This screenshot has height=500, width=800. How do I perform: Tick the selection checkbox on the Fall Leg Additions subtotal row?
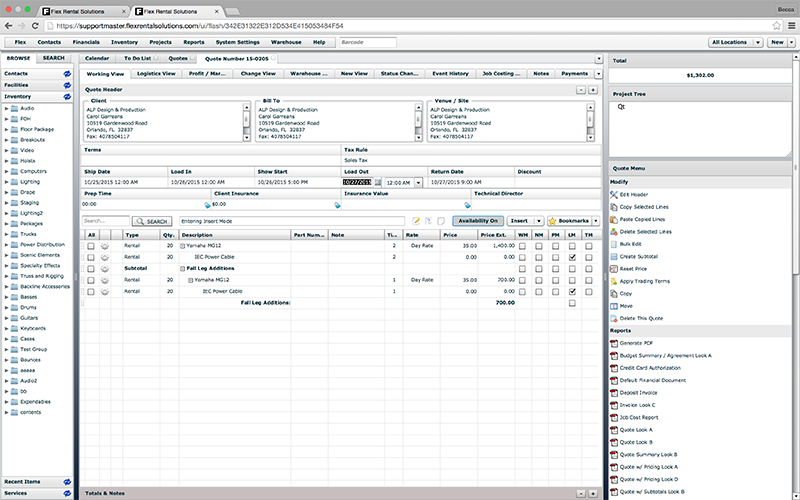(91, 269)
